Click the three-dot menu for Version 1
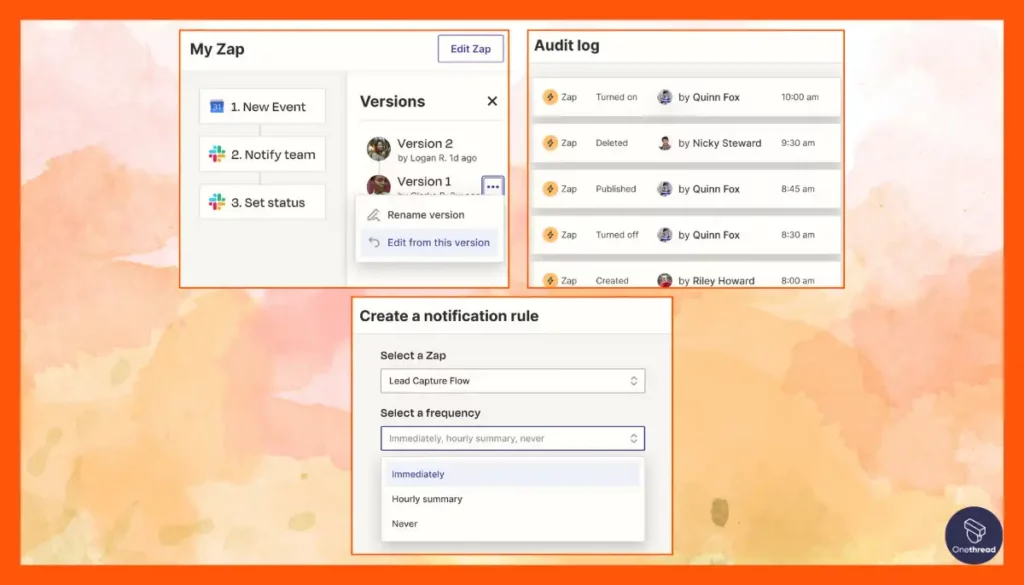The image size is (1024, 585). coord(492,187)
